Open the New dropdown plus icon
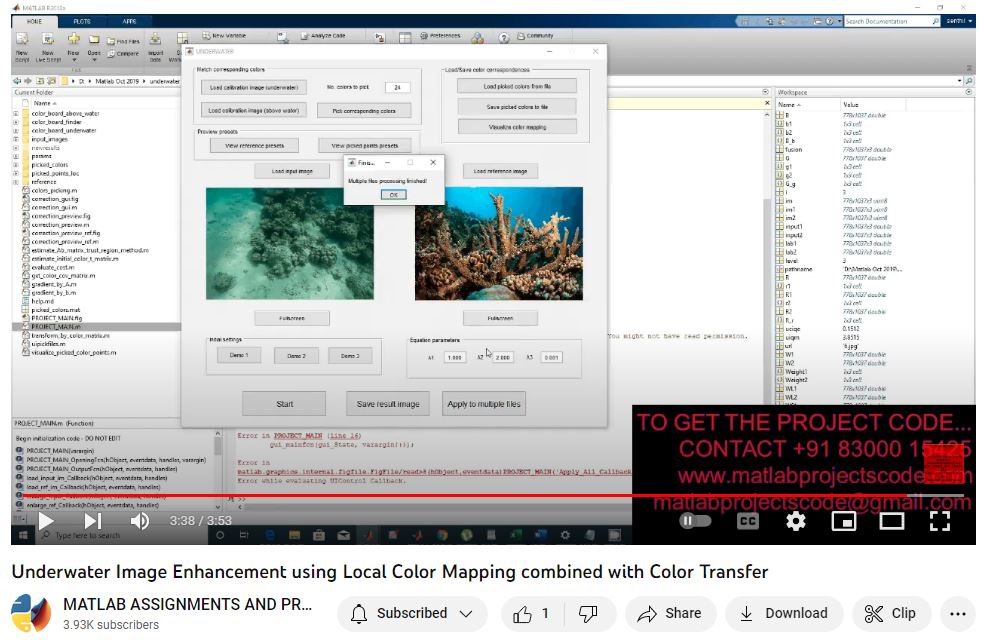The width and height of the screenshot is (984, 640). (x=73, y=47)
